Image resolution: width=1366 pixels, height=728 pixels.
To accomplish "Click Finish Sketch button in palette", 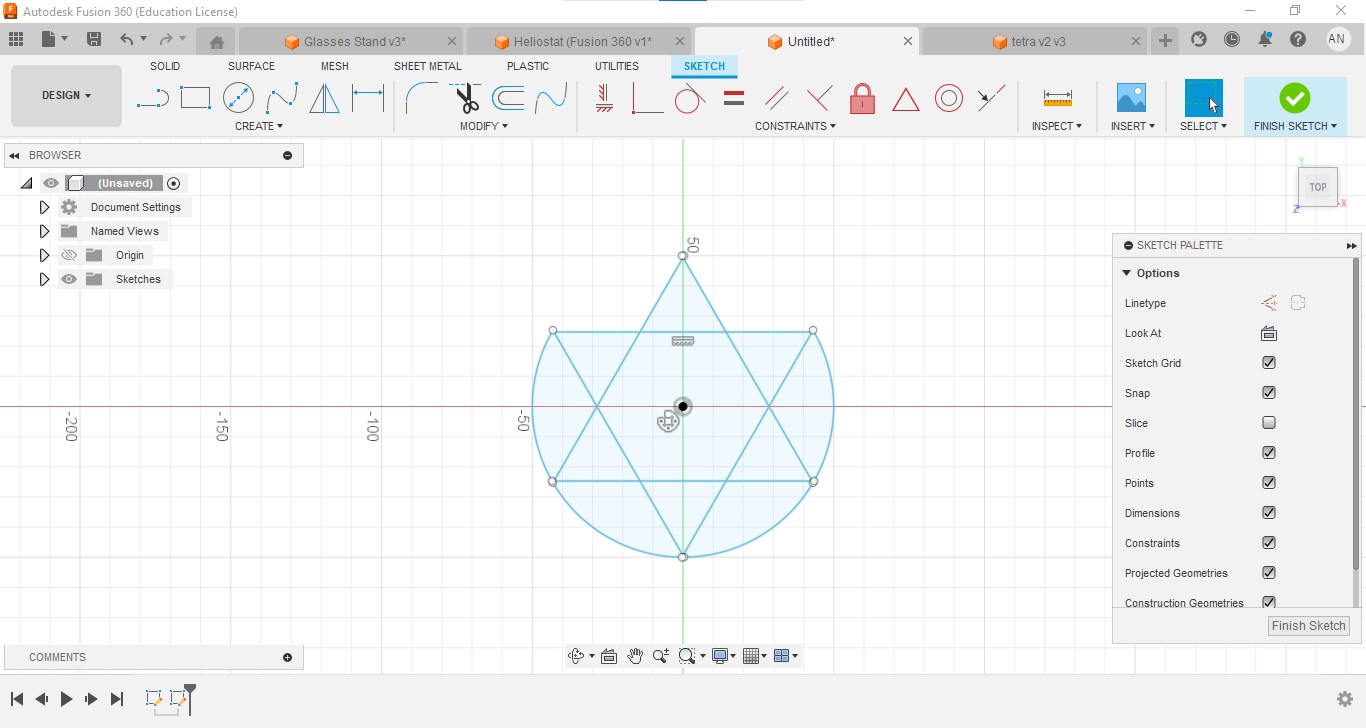I will point(1309,626).
